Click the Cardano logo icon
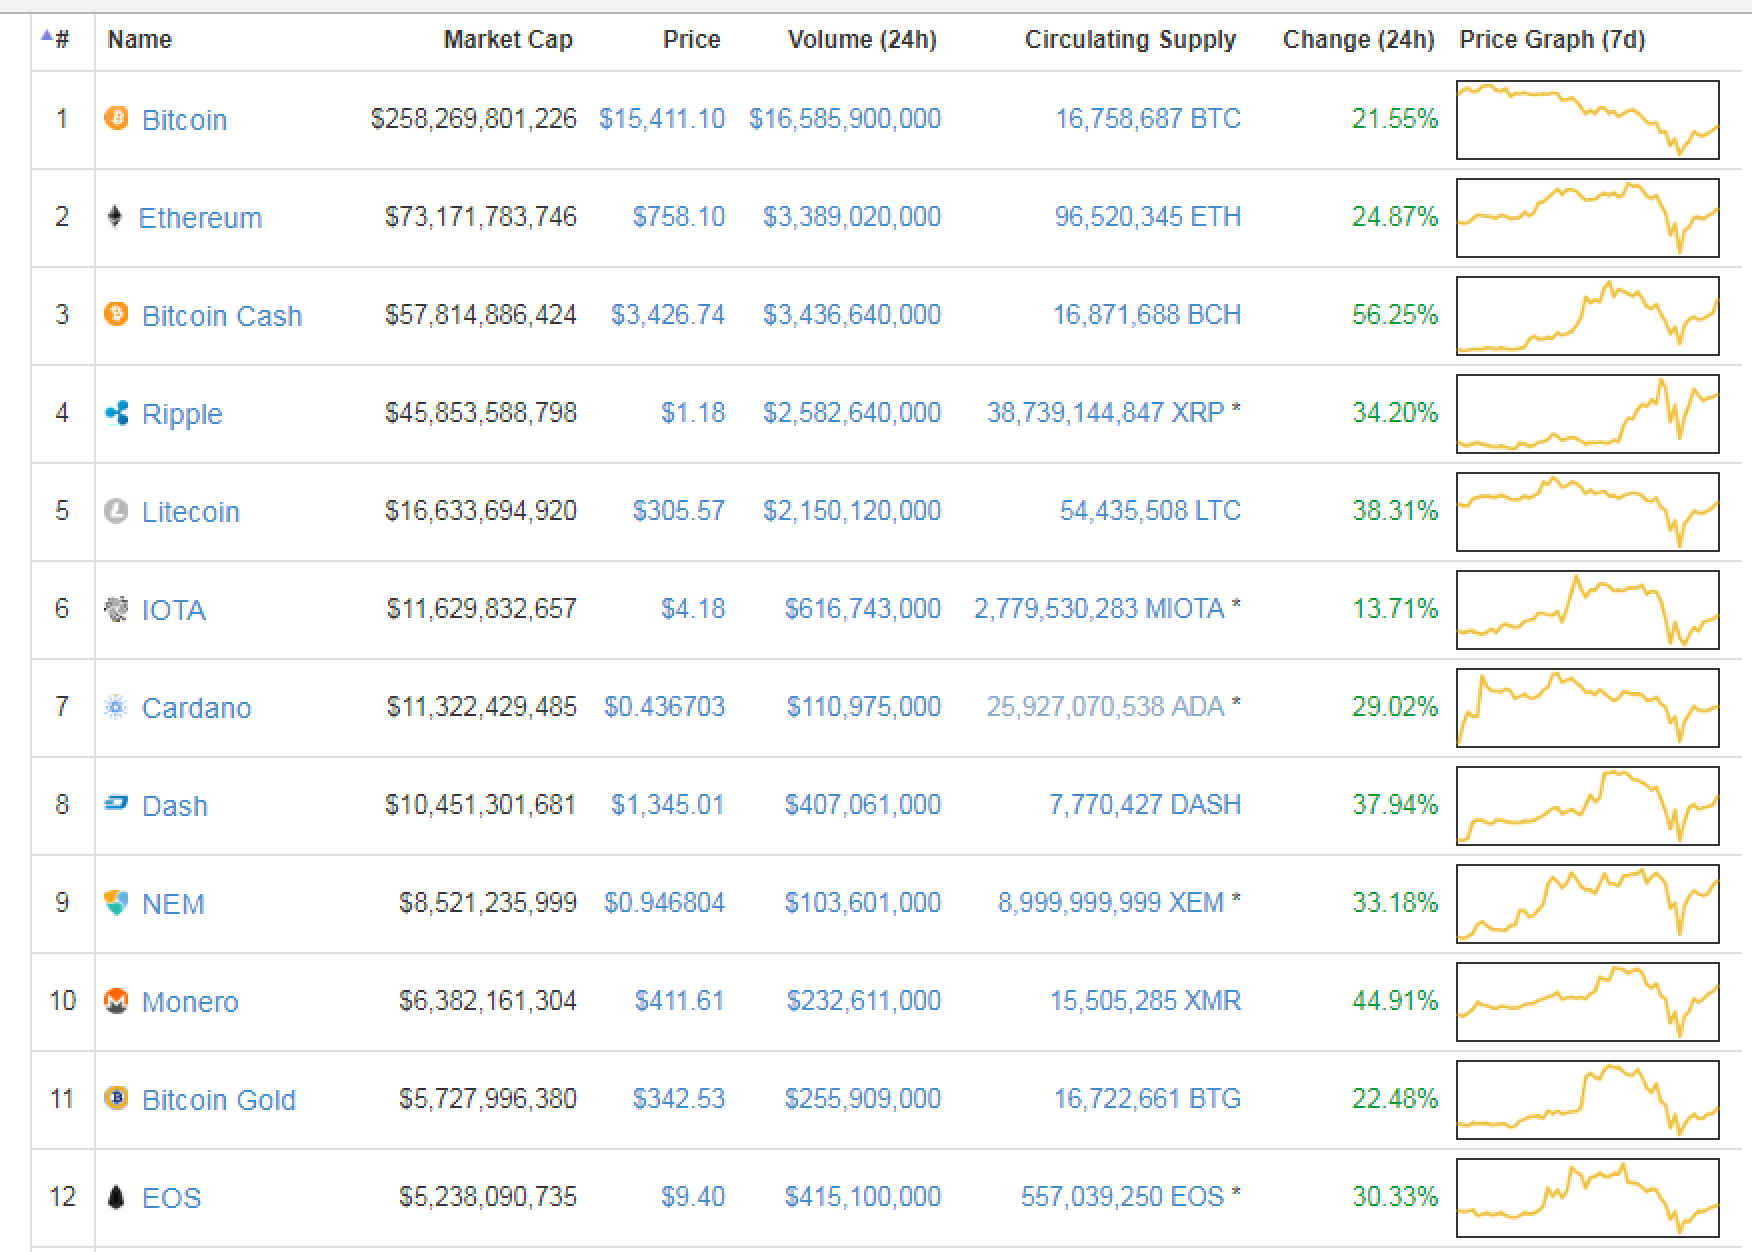 [x=116, y=707]
